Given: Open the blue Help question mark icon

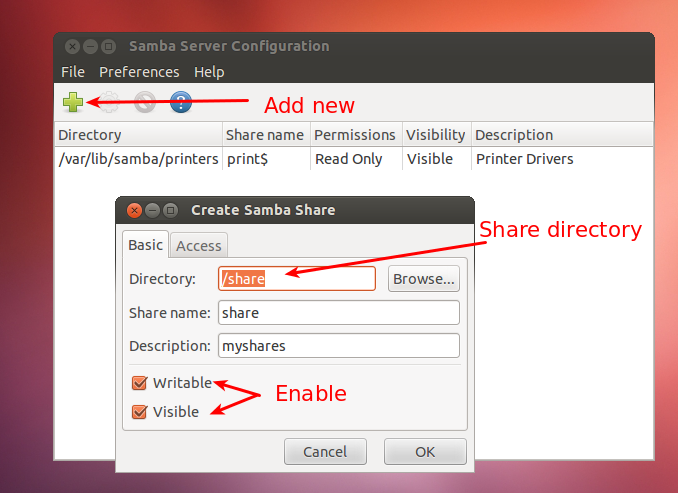Looking at the screenshot, I should pos(181,102).
